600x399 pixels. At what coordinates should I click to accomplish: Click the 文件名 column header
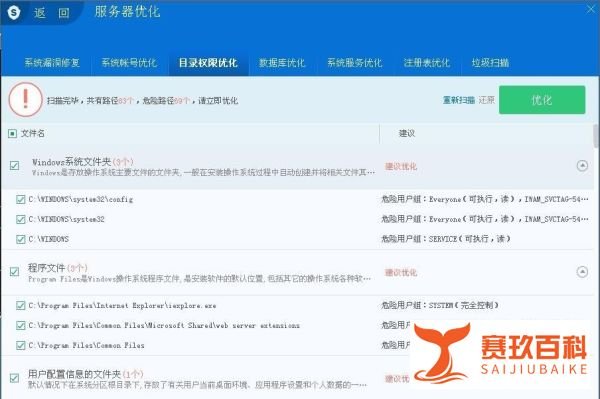tap(33, 134)
